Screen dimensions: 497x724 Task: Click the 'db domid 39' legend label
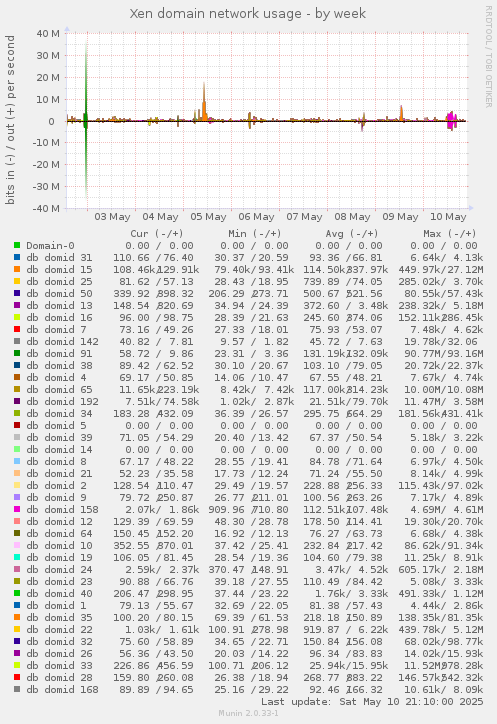(59, 438)
